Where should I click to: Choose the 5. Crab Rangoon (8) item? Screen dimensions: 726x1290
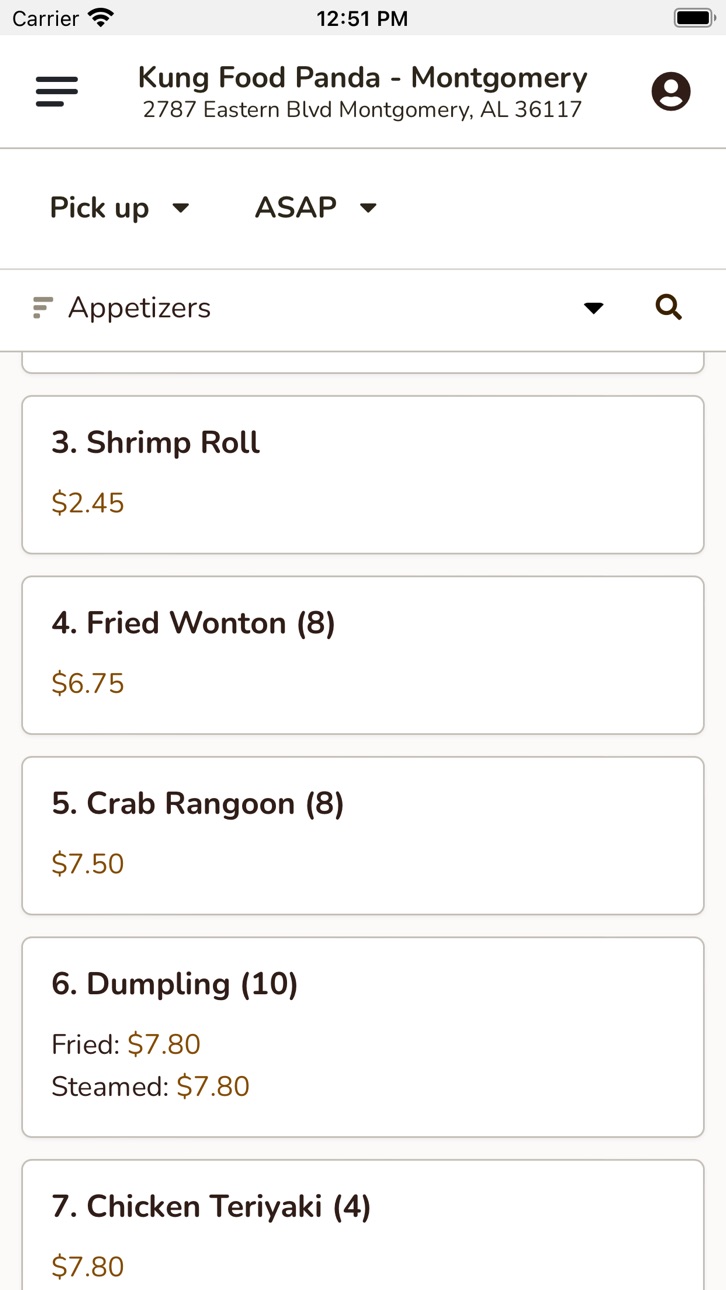coord(363,836)
